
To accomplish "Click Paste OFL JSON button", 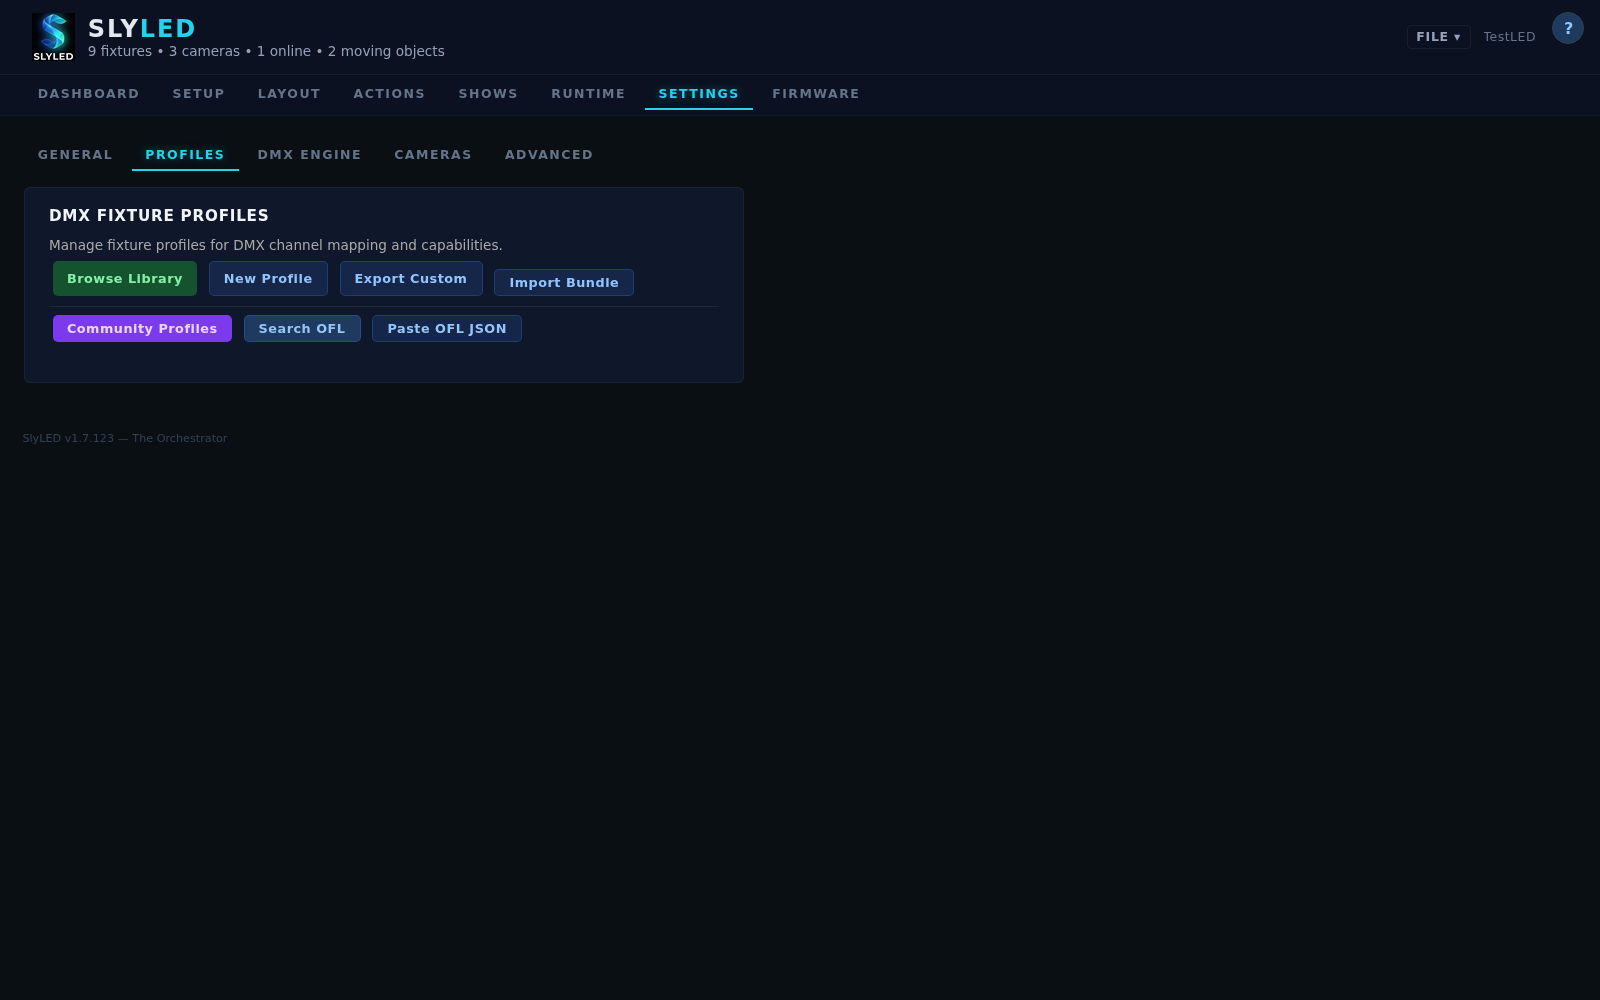I will click(x=447, y=329).
